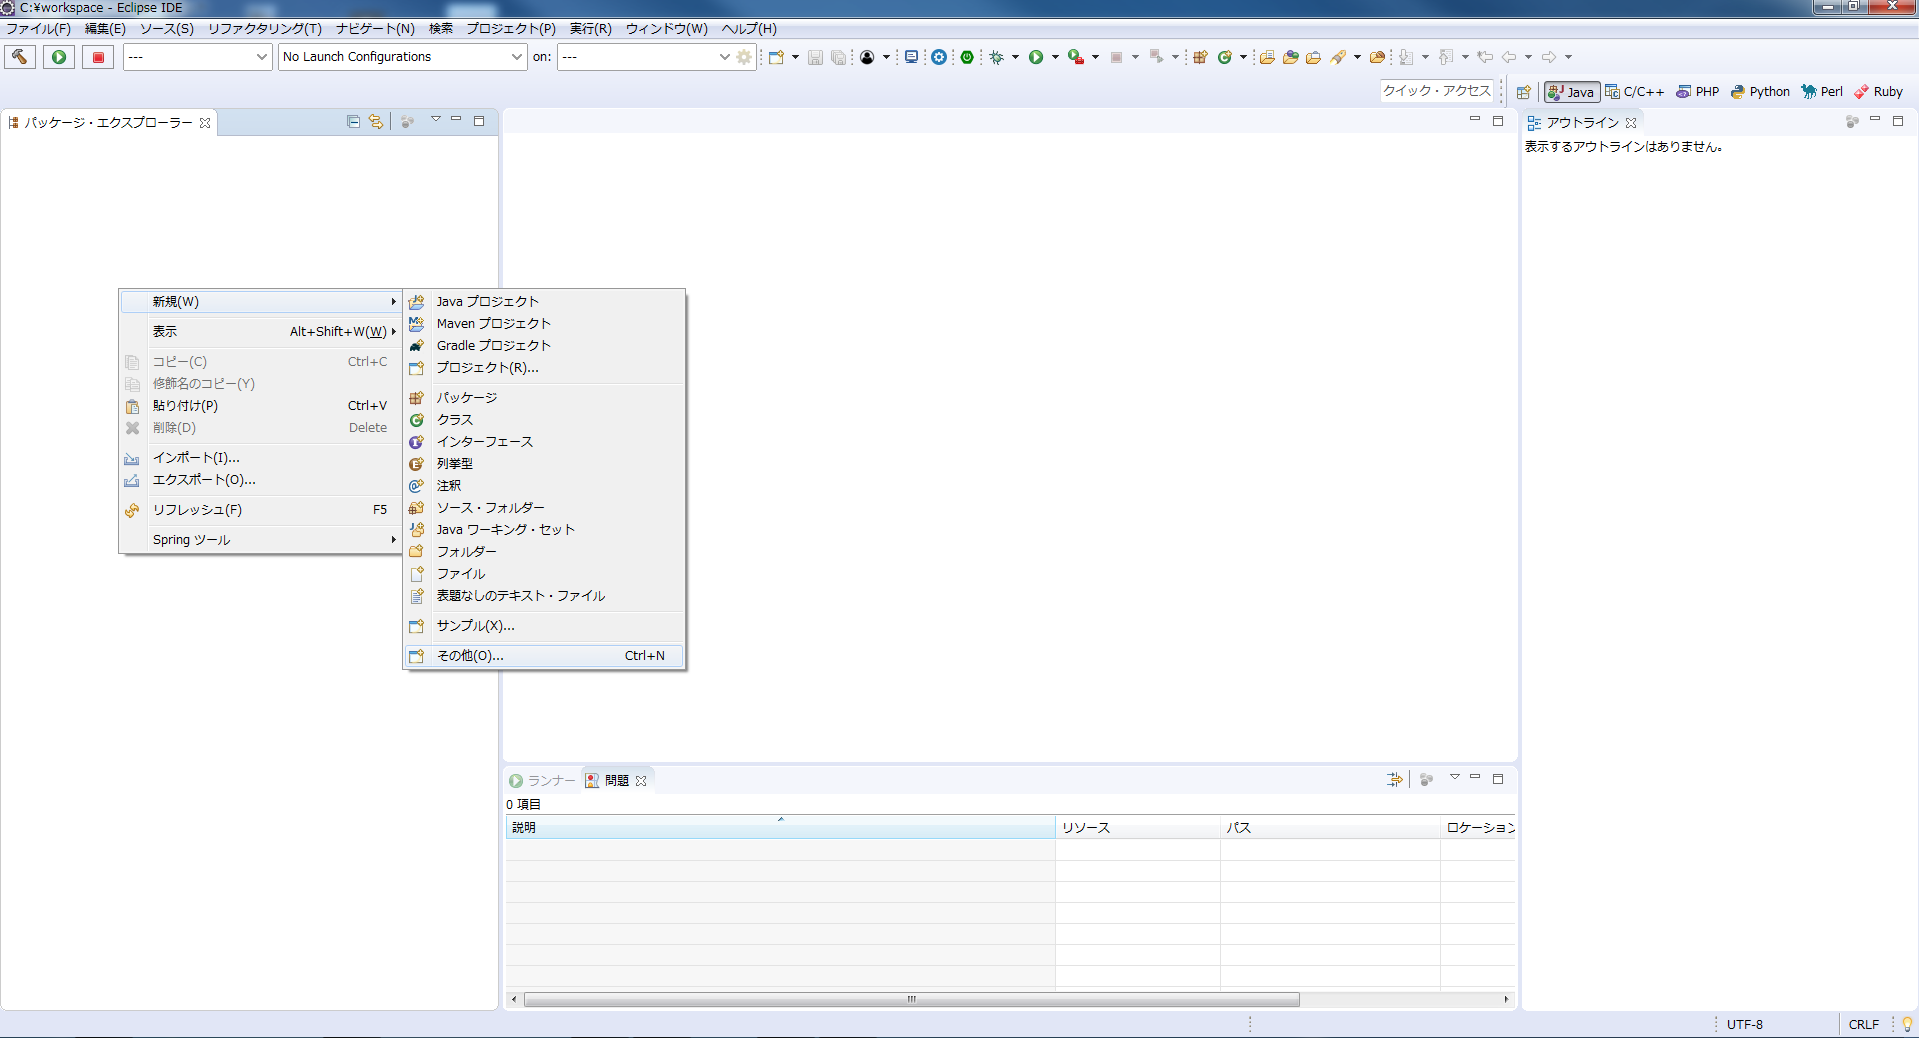This screenshot has height=1038, width=1922.
Task: Click the New wizard icon in the toolbar
Action: pyautogui.click(x=776, y=57)
